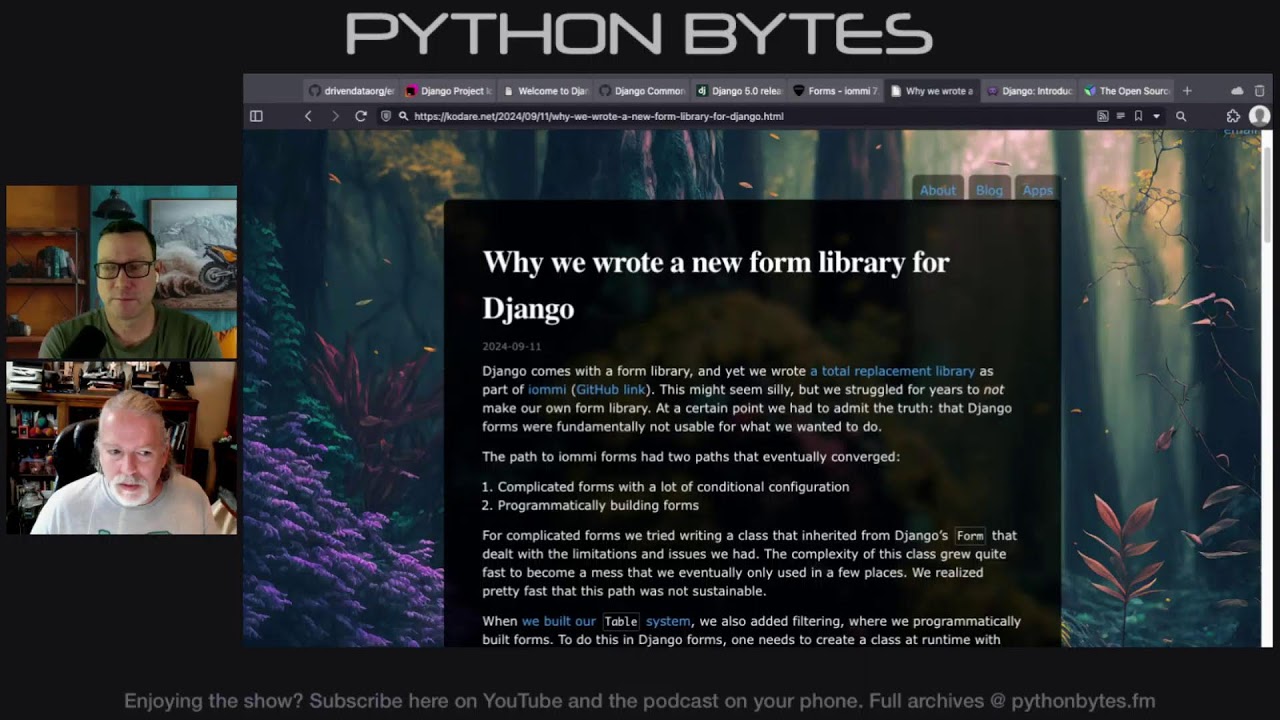The width and height of the screenshot is (1280, 720).
Task: Switch to the Django 5.0 release tab
Action: coord(738,91)
